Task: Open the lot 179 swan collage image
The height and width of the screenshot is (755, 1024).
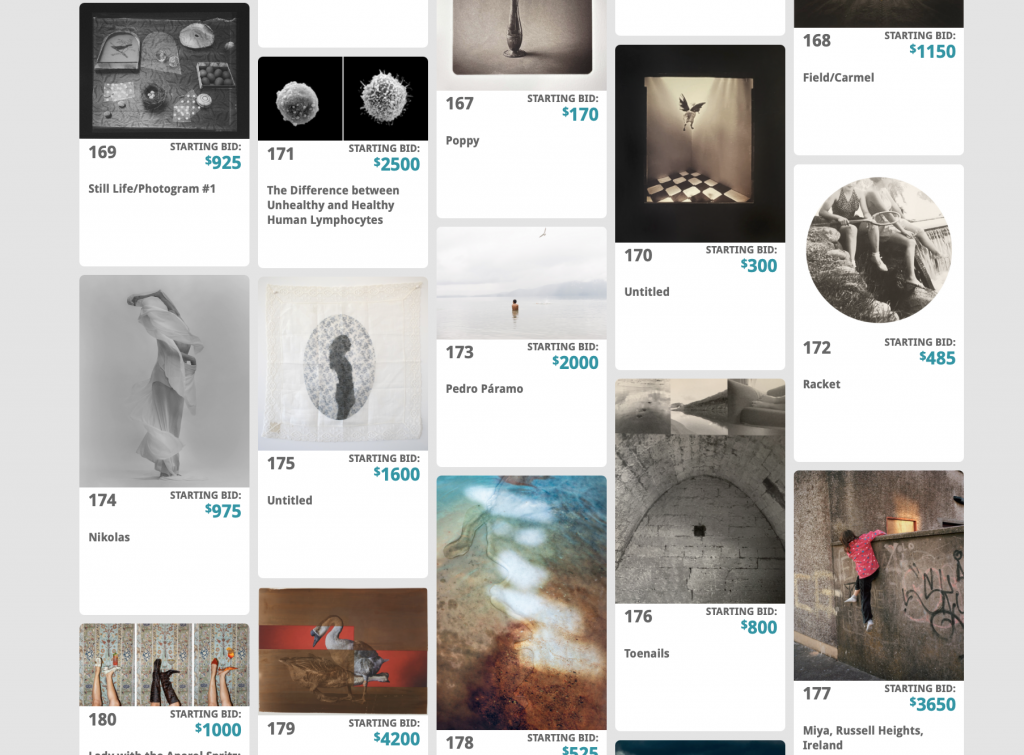Action: [x=343, y=651]
